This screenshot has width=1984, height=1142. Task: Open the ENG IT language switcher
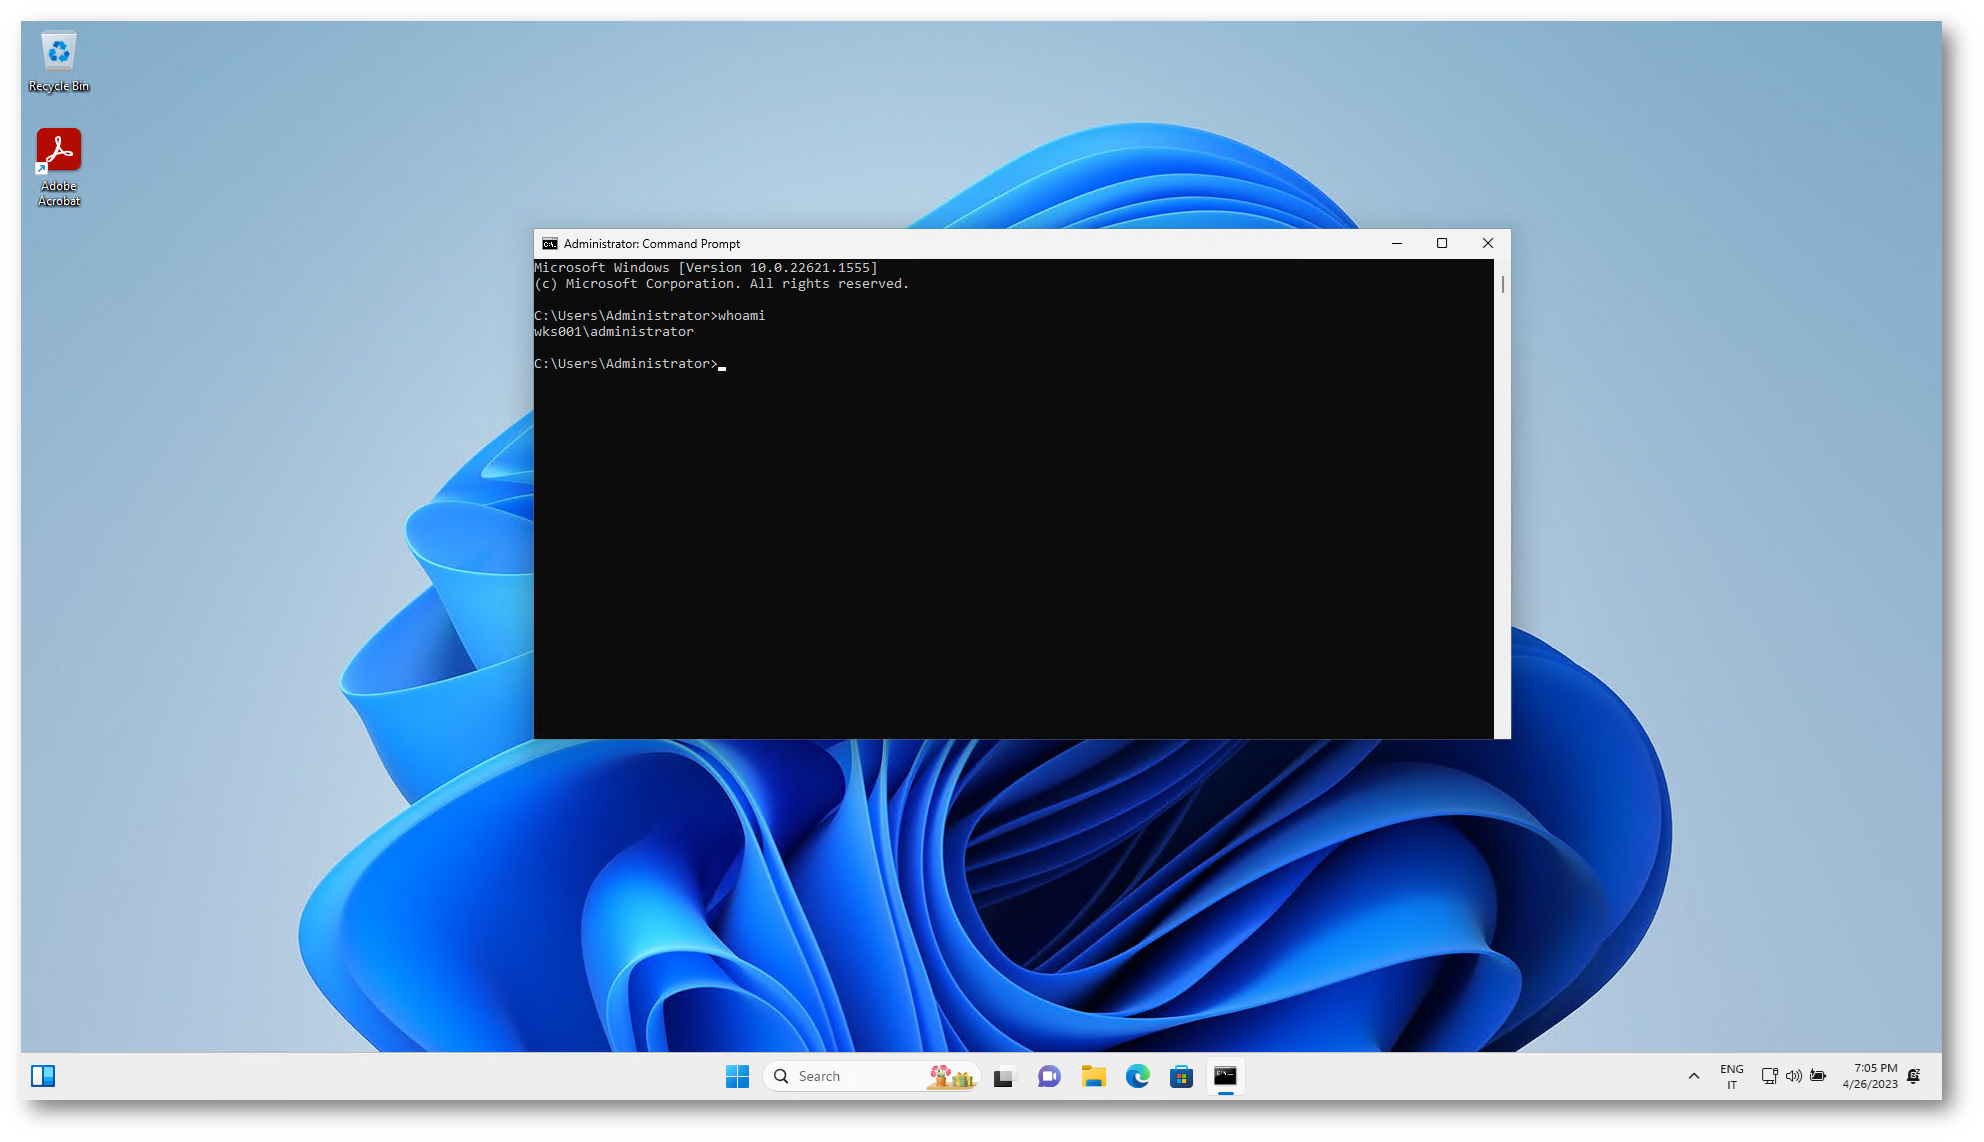click(1731, 1076)
